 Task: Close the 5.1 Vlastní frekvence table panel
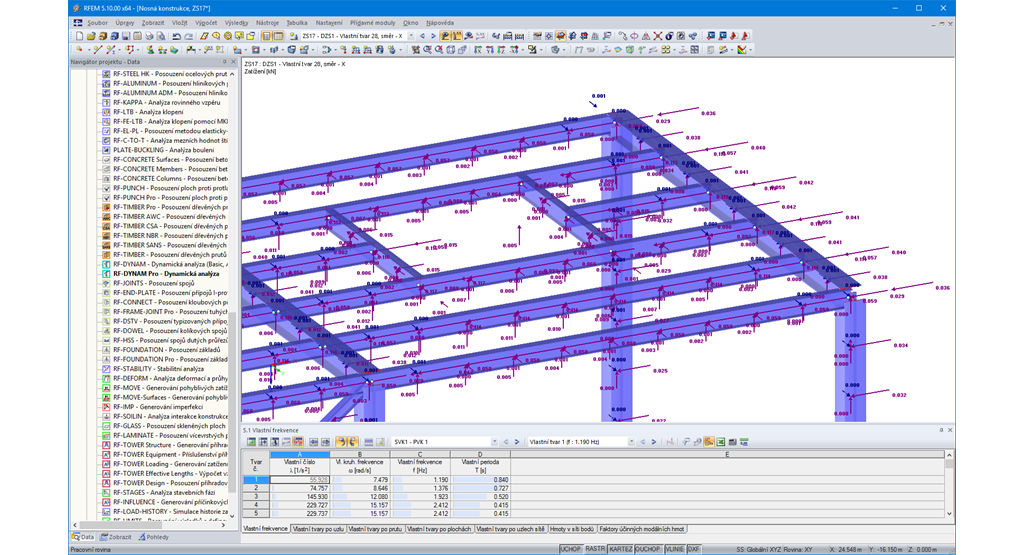(x=950, y=430)
